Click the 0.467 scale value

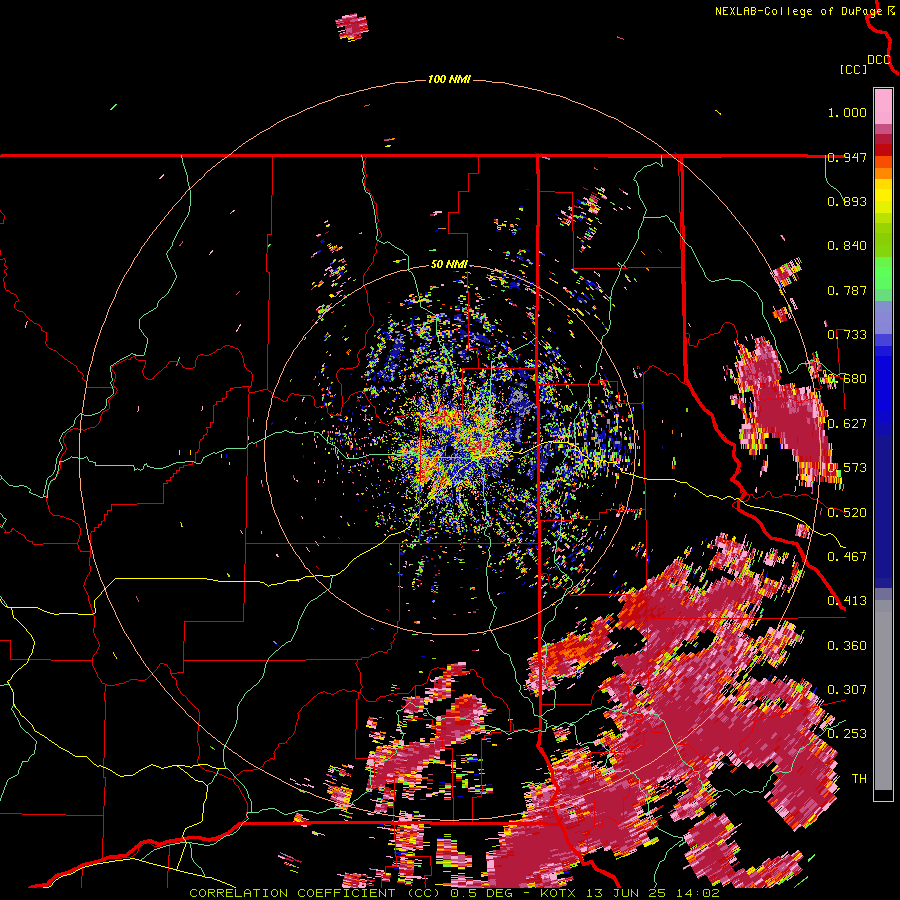point(847,557)
